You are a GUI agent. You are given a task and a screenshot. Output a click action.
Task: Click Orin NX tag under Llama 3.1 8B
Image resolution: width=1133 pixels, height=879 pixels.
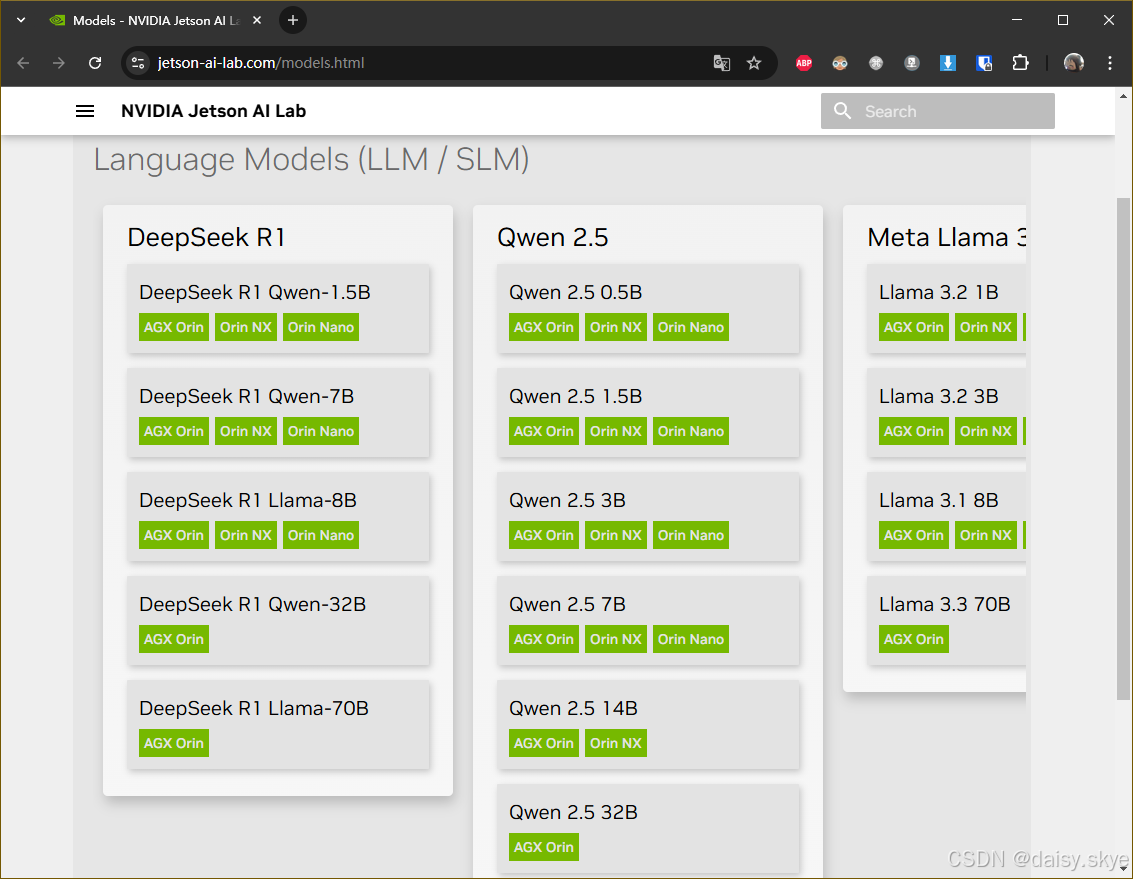click(x=986, y=535)
